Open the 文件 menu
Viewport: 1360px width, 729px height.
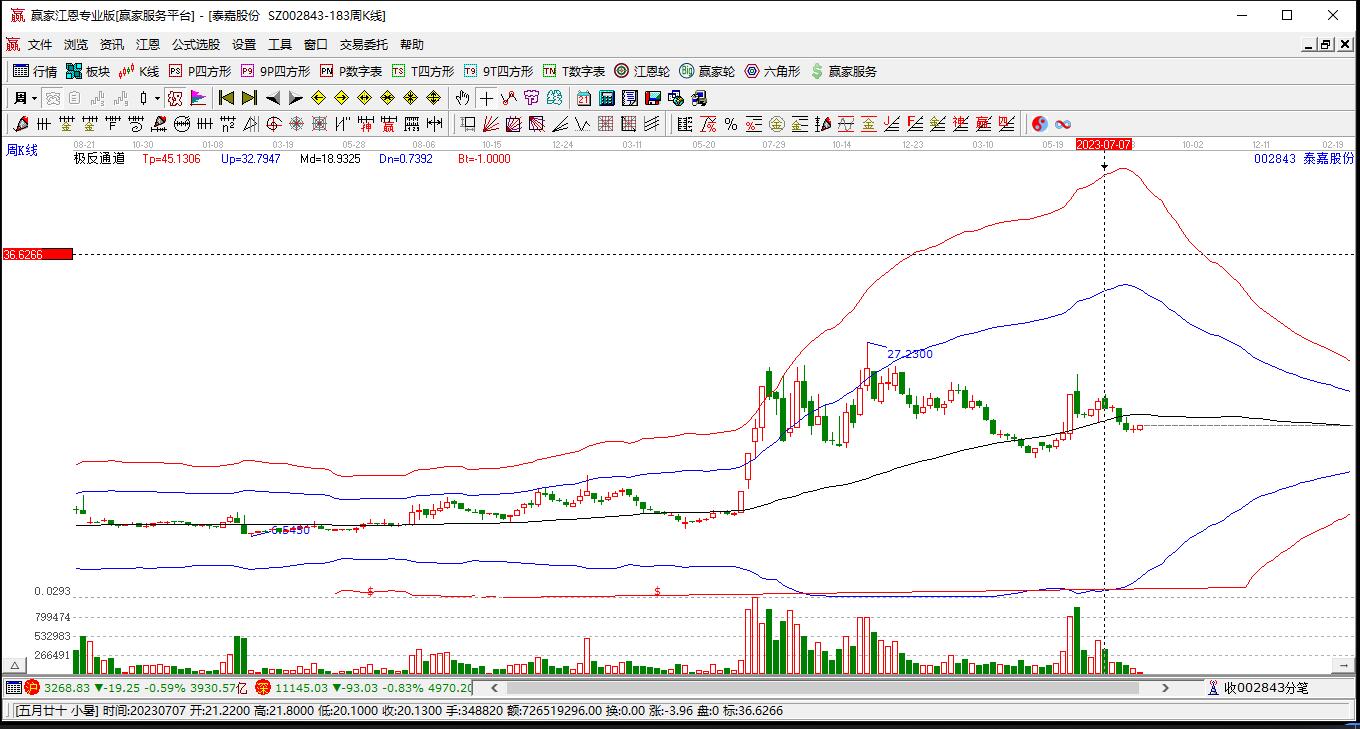pos(40,45)
